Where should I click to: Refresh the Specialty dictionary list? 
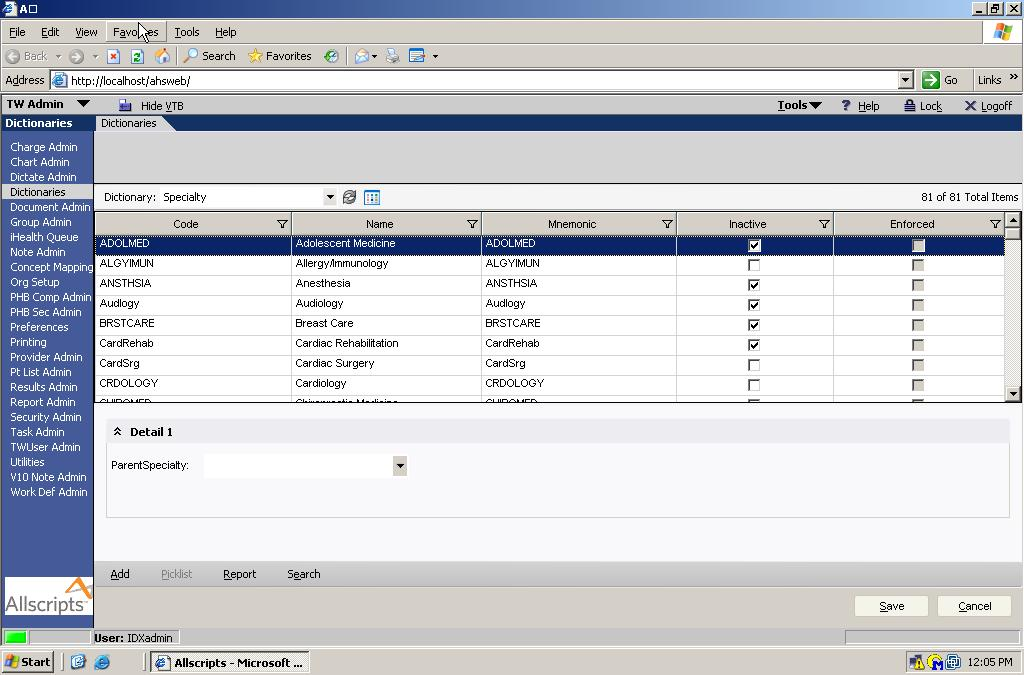tap(349, 197)
